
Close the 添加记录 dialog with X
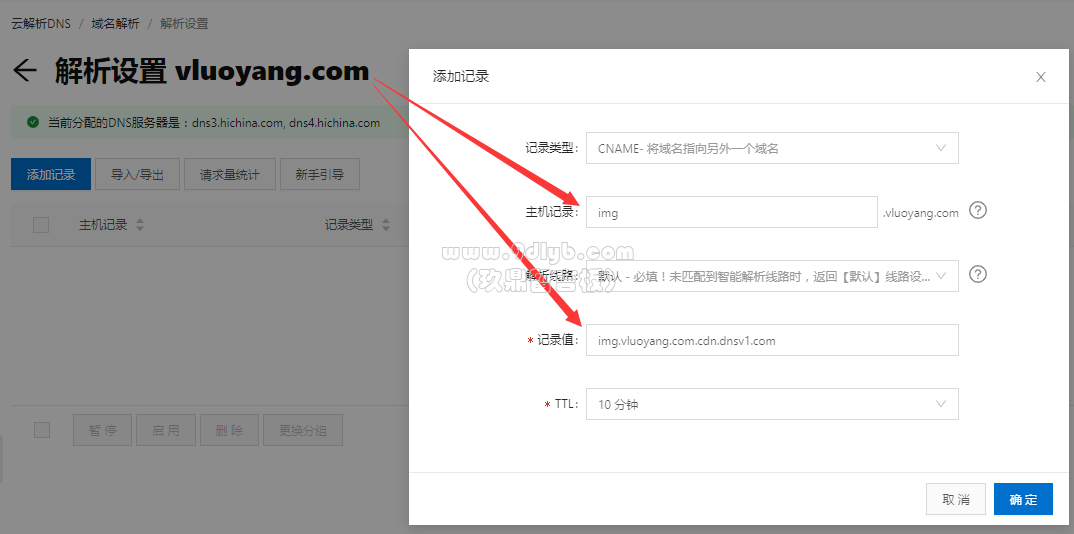pyautogui.click(x=1040, y=77)
